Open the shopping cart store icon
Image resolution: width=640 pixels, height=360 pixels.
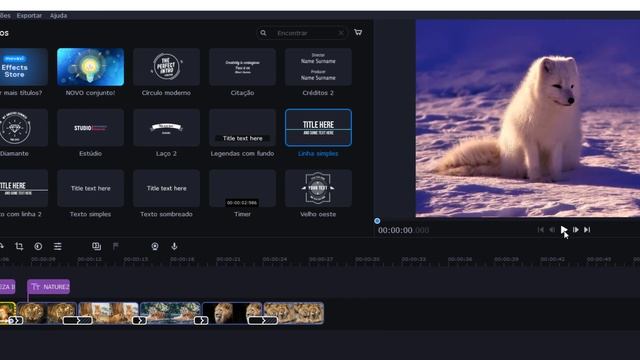pyautogui.click(x=358, y=32)
